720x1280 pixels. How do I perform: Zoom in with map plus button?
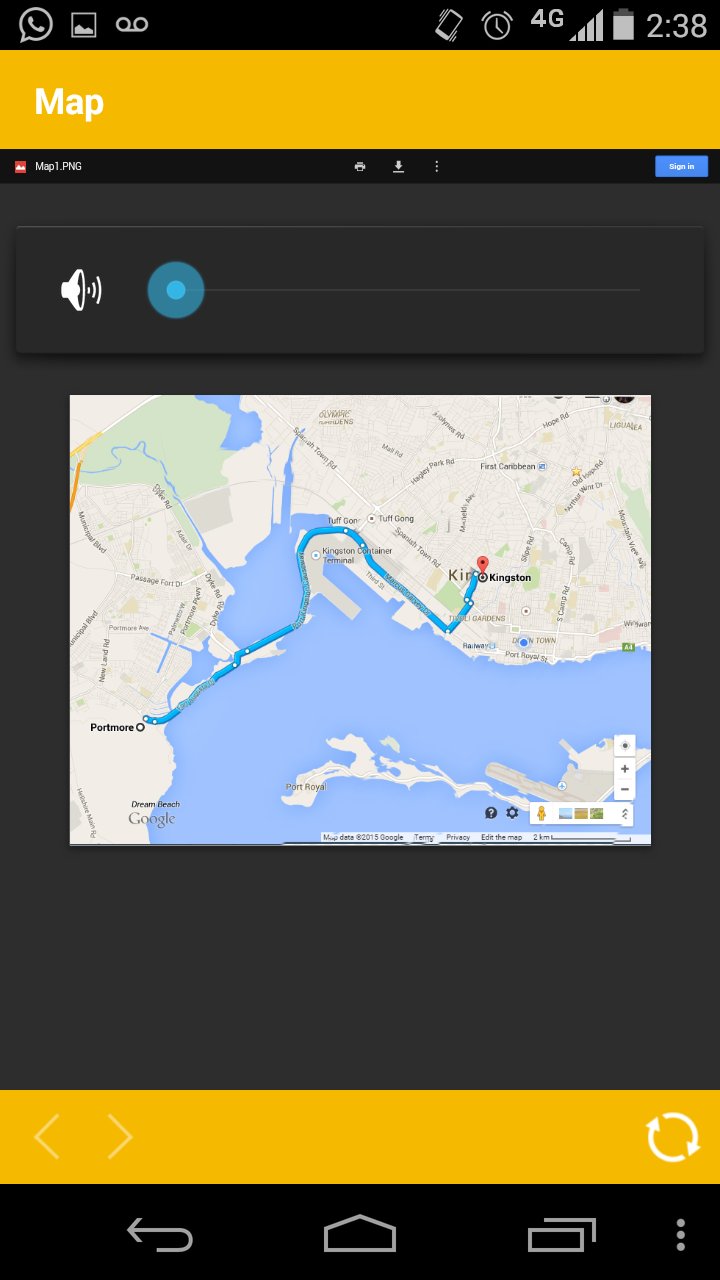625,769
